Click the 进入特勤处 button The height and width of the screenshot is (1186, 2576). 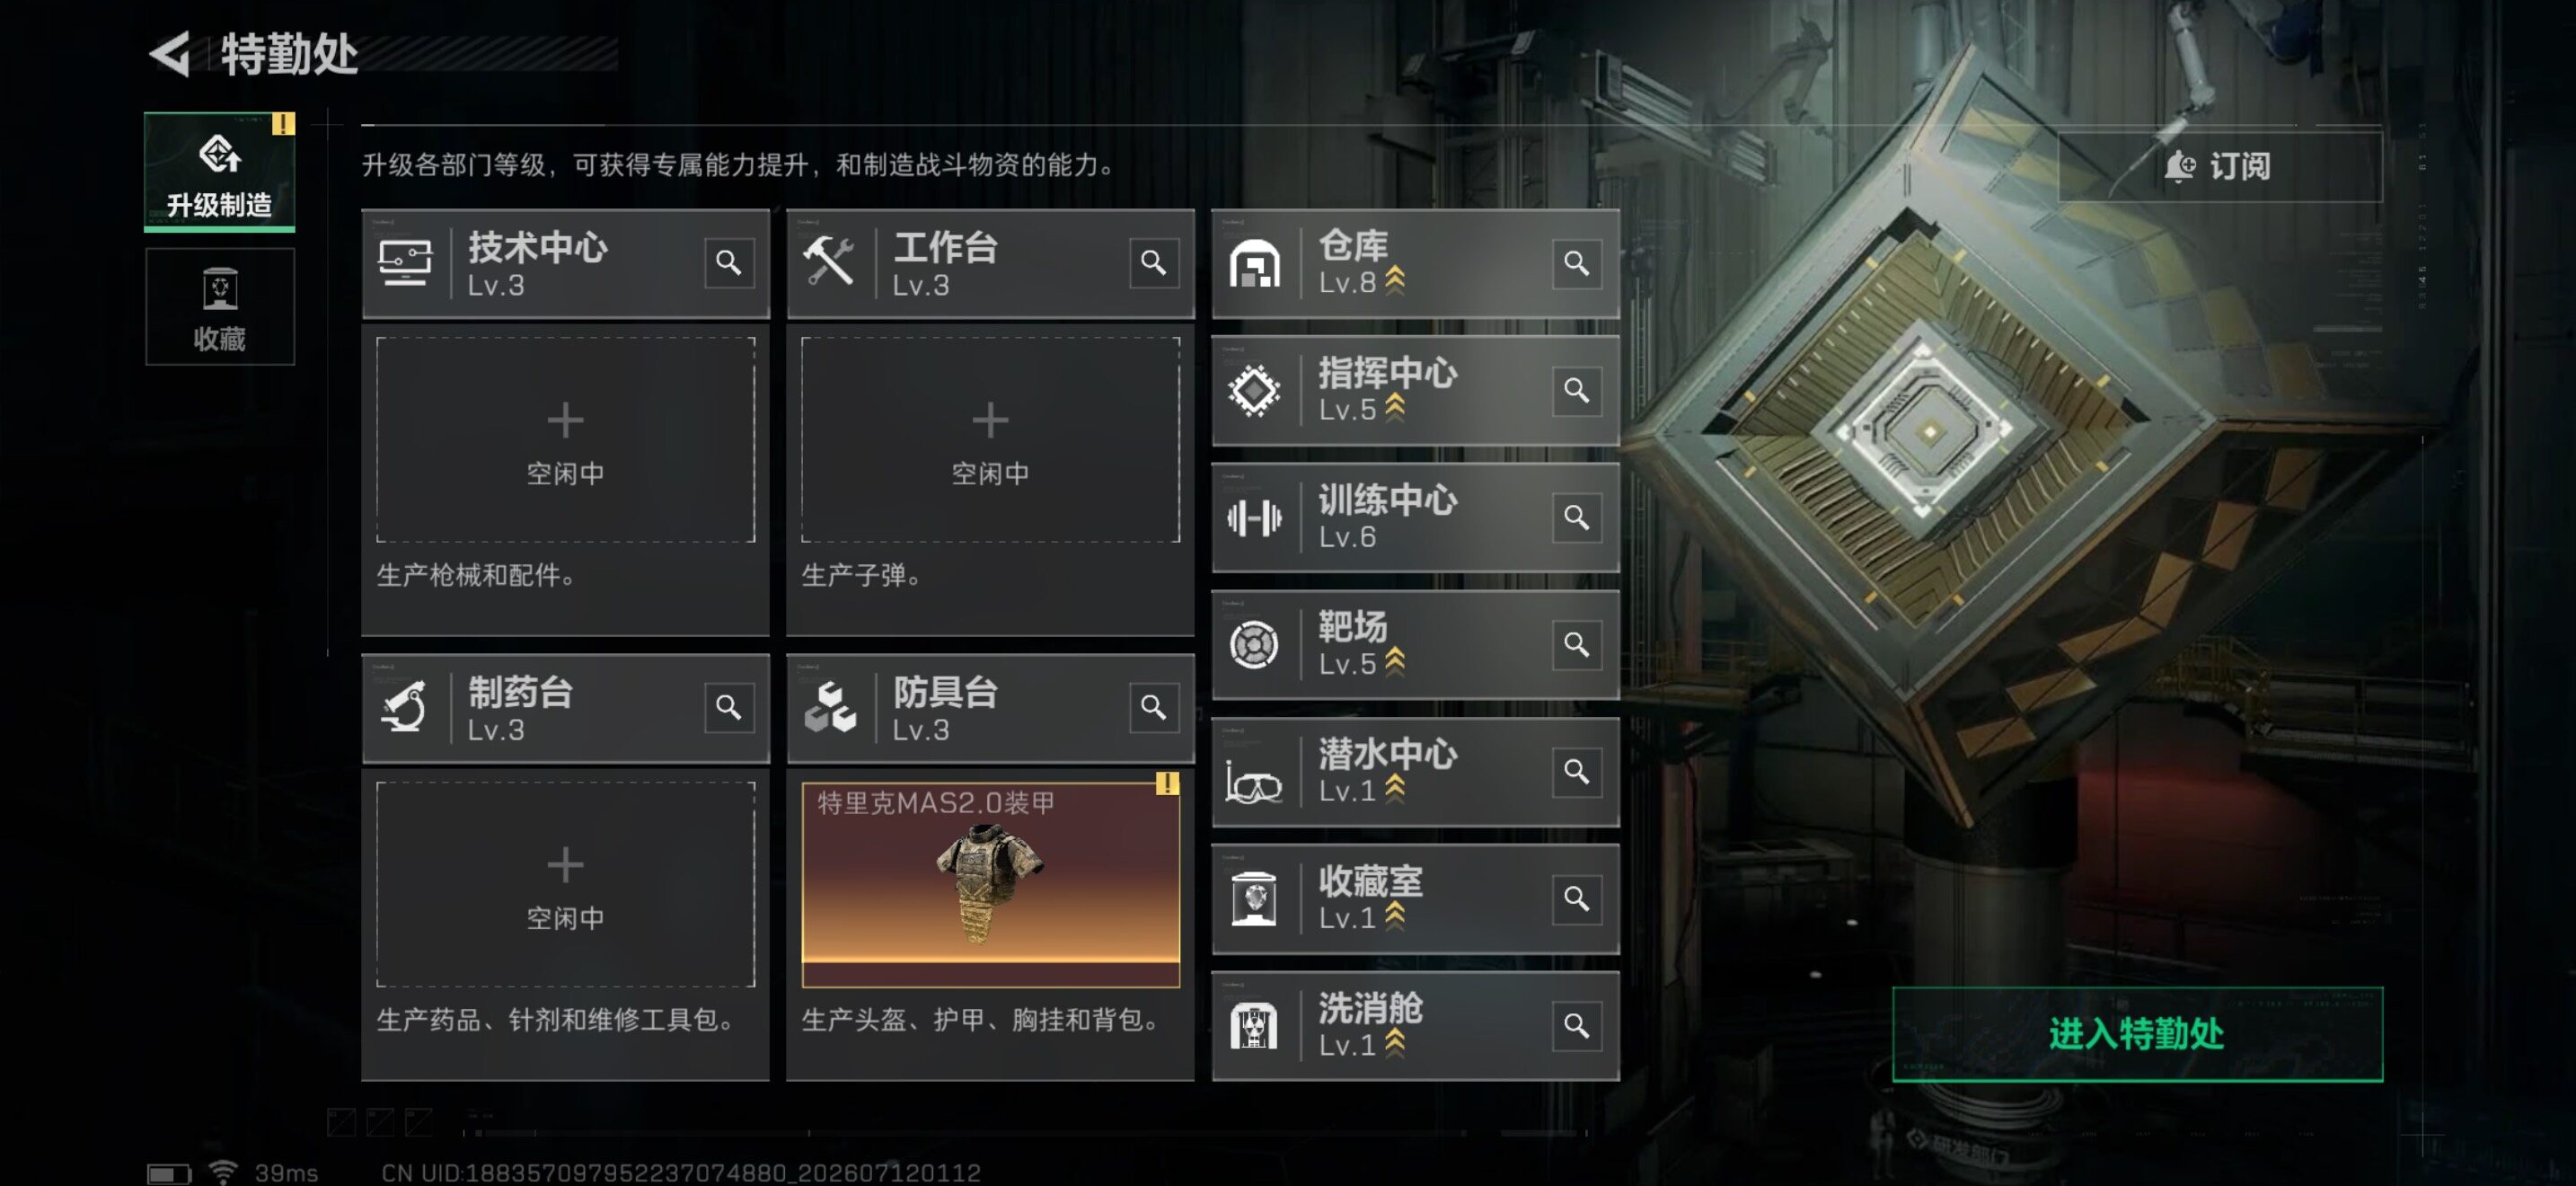click(2137, 1034)
